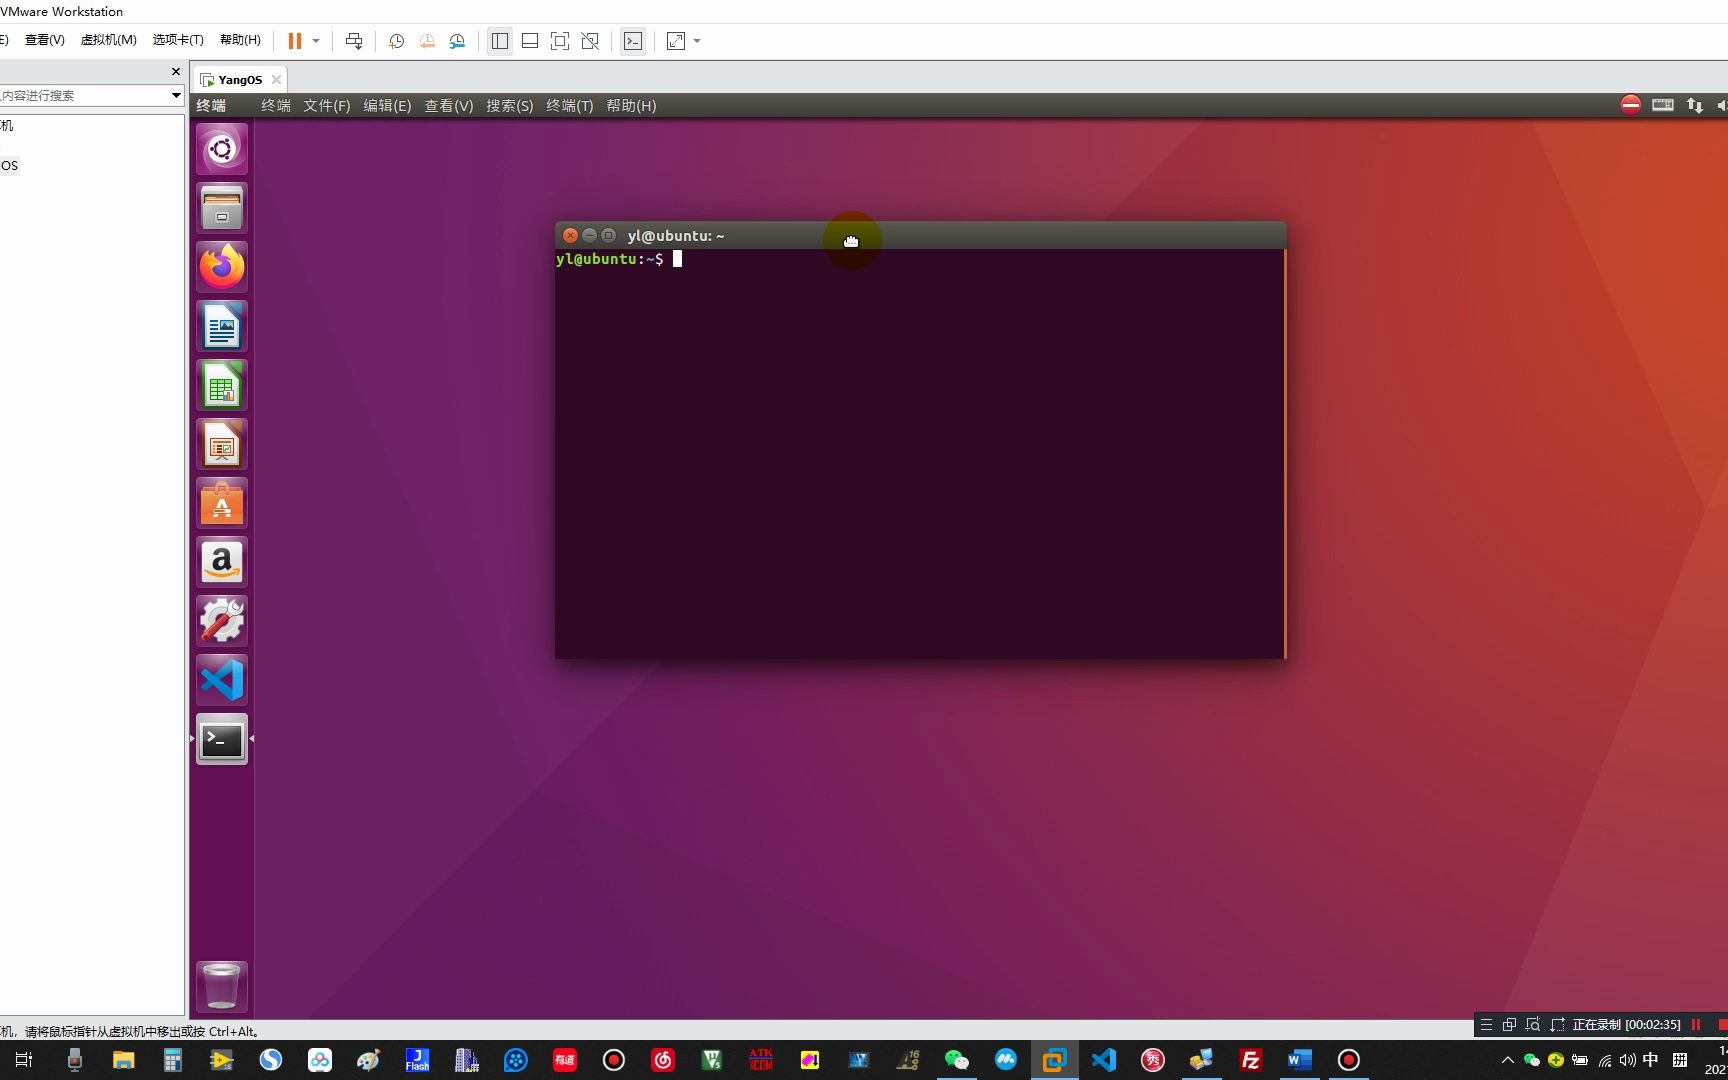Toggle Unity mode in VMware toolbar
The image size is (1728, 1080).
tap(590, 41)
